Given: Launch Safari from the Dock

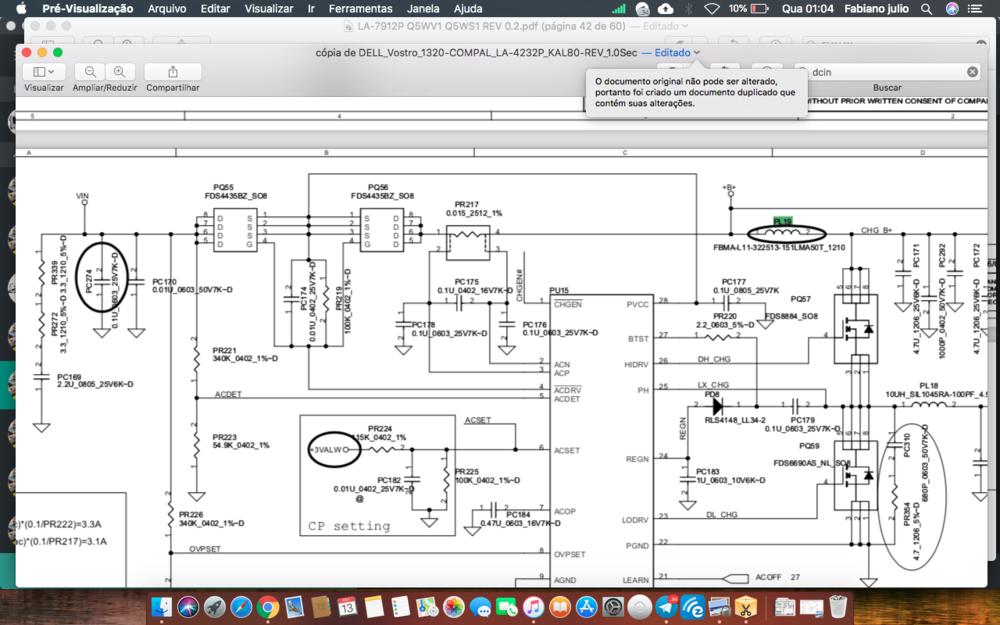Looking at the screenshot, I should coord(241,607).
